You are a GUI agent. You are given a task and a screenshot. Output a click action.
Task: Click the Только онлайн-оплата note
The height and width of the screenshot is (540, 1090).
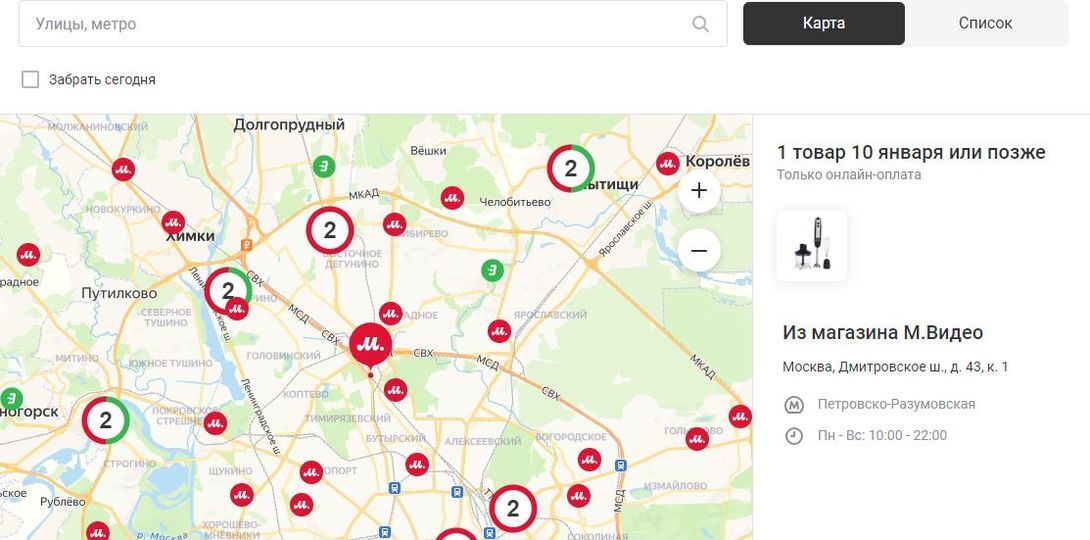[849, 175]
